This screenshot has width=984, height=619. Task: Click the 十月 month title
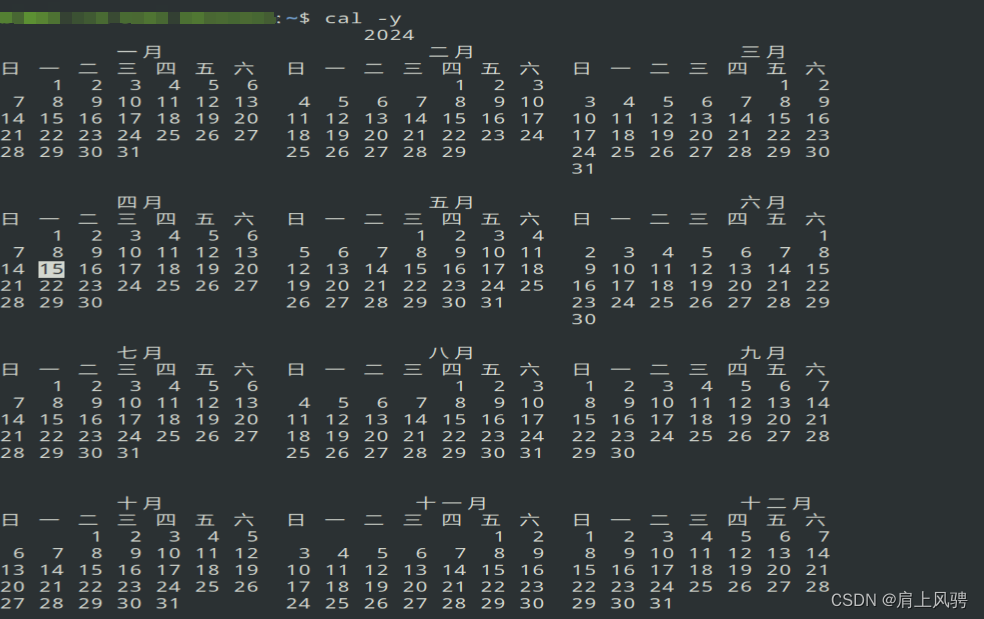point(139,503)
